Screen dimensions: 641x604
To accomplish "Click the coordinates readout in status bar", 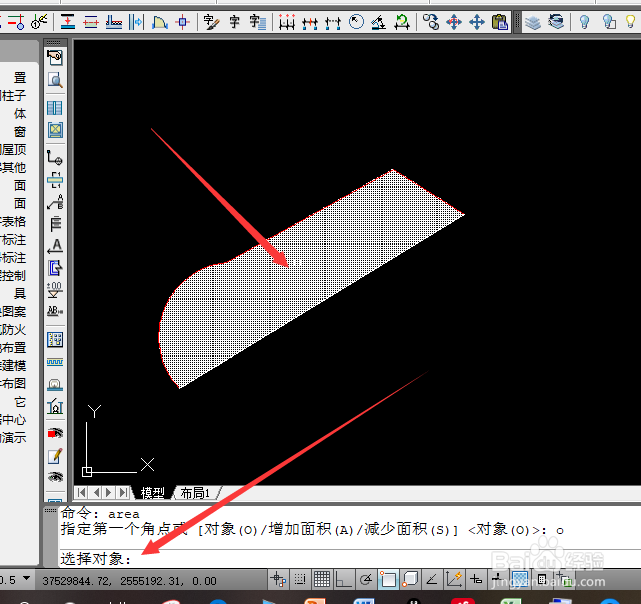I will click(x=129, y=581).
